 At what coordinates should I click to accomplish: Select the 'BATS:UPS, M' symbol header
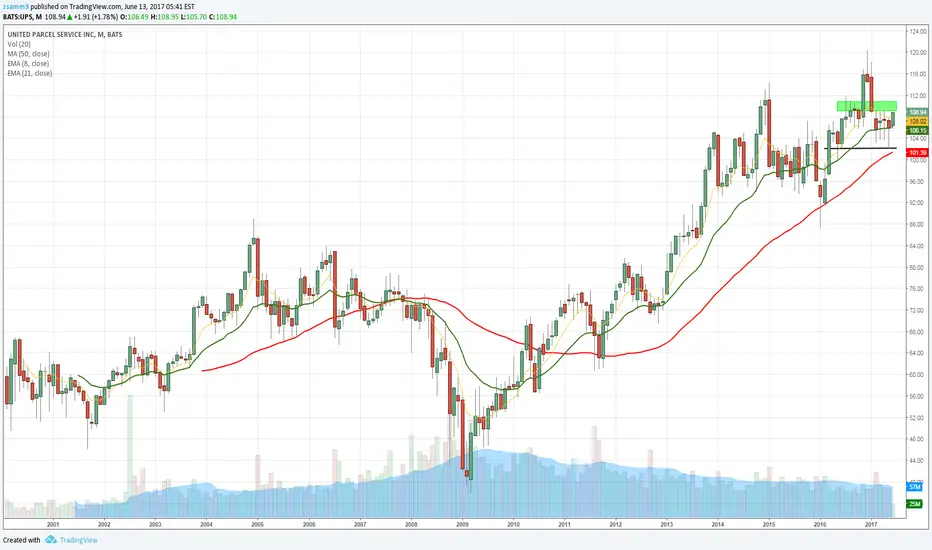pos(23,17)
